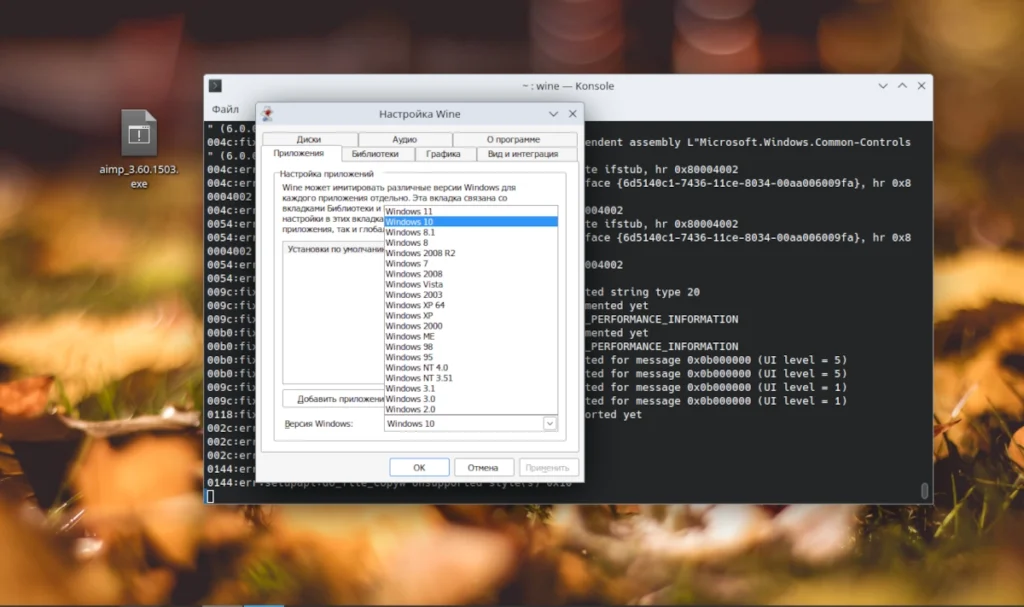1024x607 pixels.
Task: Pick Windows NT 4.0 from the list
Action: 471,368
